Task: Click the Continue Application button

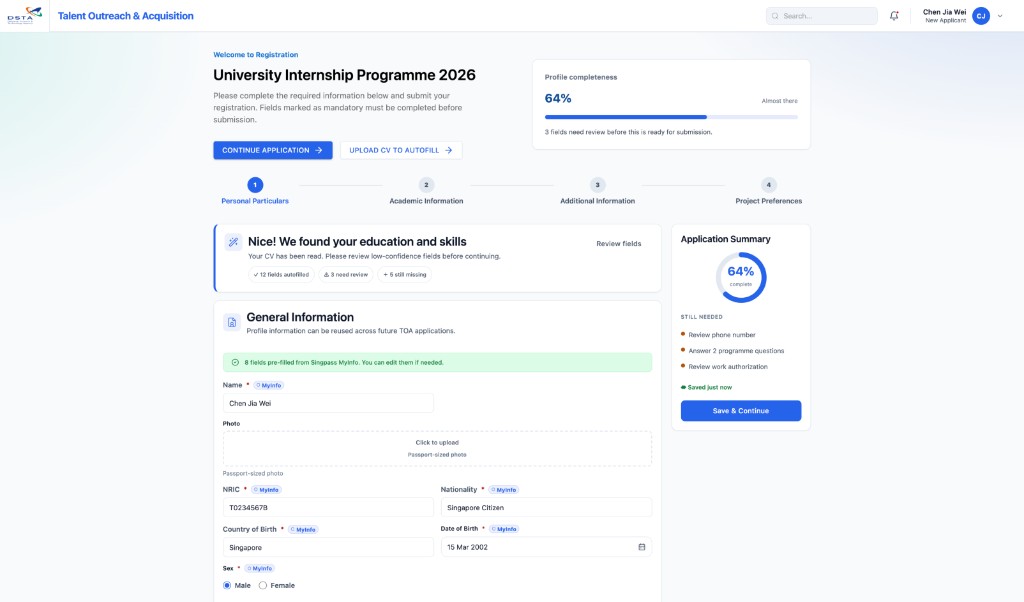Action: (272, 150)
